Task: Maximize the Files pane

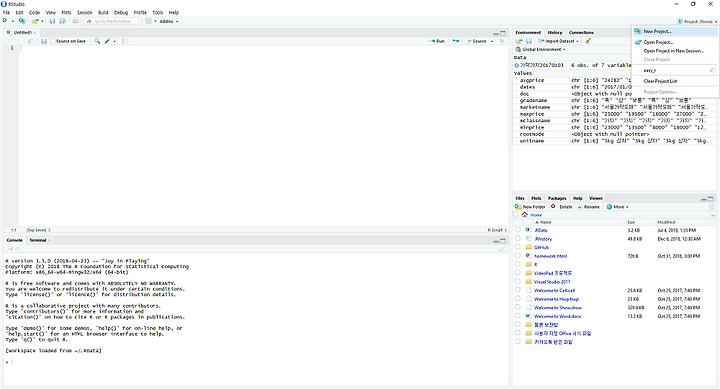Action: [711, 199]
